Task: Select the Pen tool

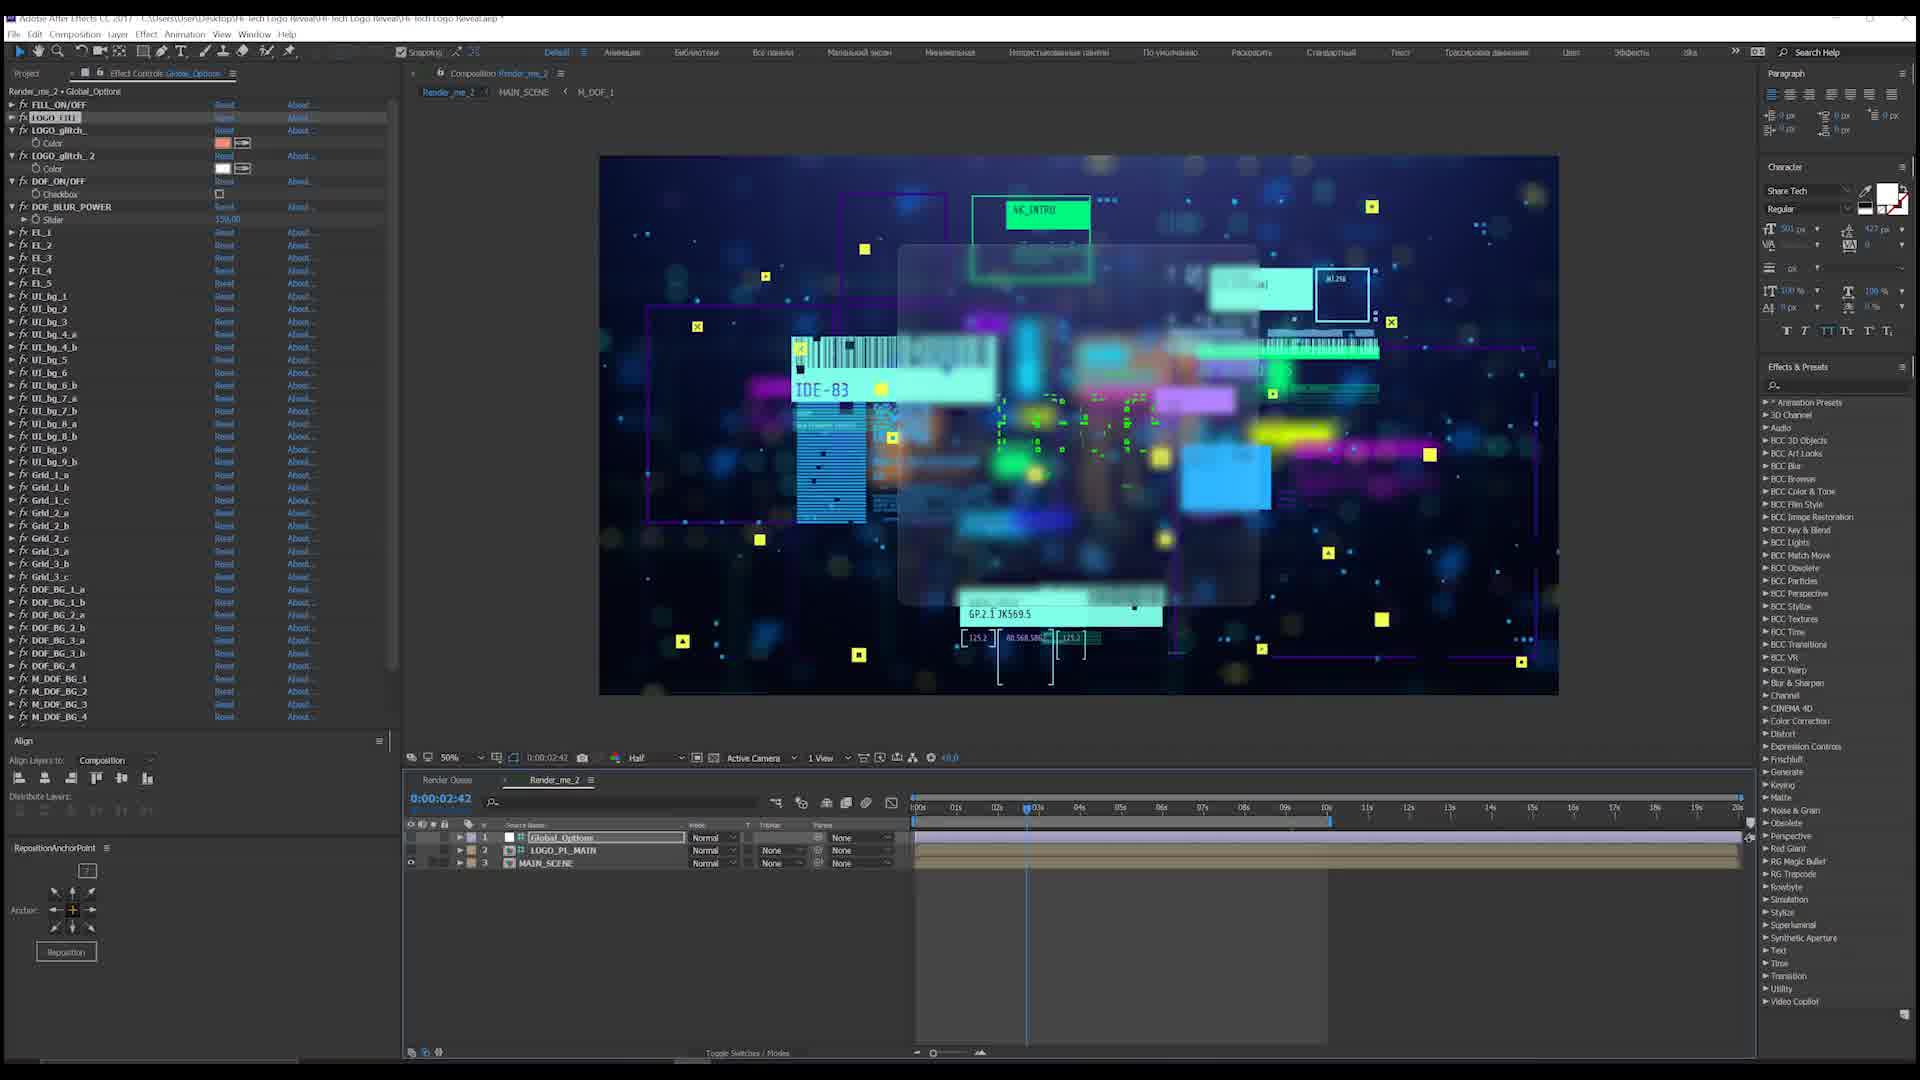Action: (162, 51)
